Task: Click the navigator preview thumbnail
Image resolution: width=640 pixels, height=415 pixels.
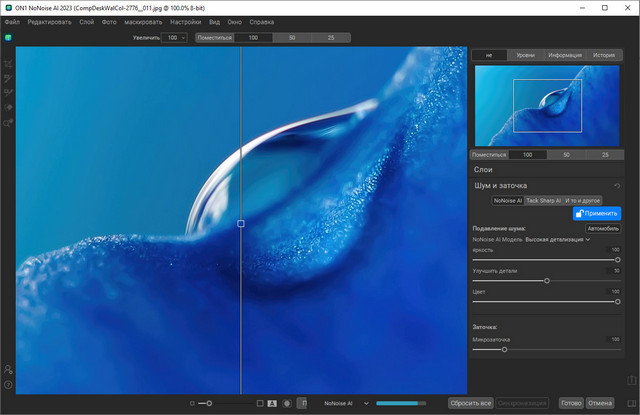Action: (x=545, y=105)
